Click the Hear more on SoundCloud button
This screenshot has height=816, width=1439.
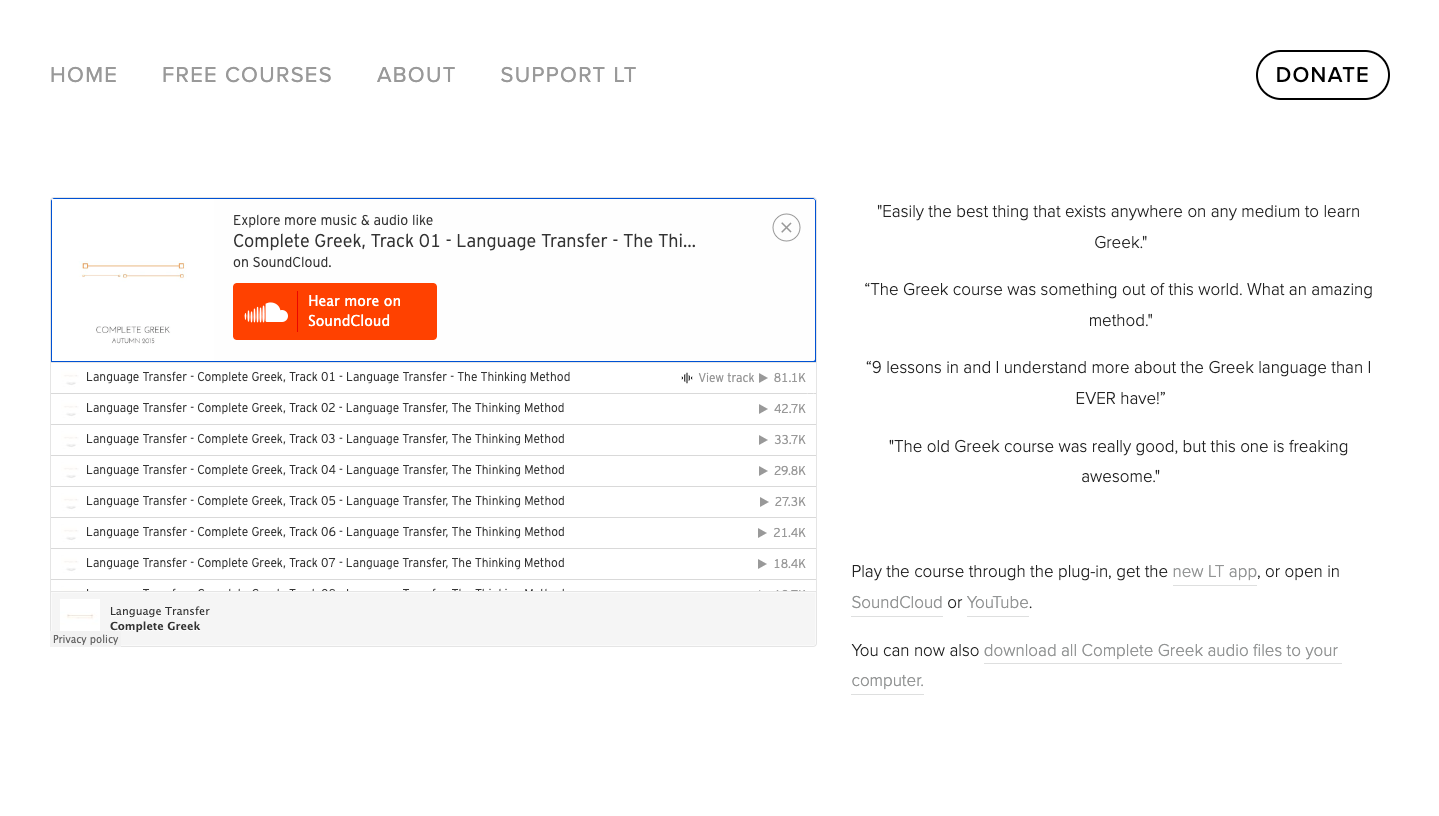point(334,311)
